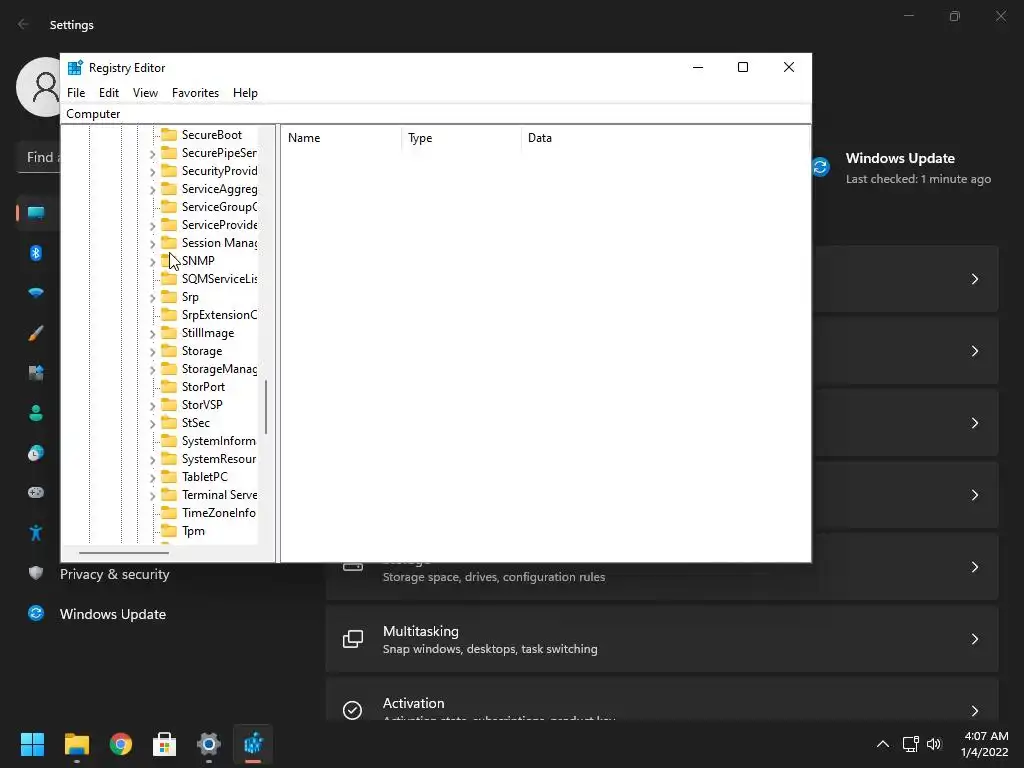Open Windows Update in Settings sidebar
The image size is (1024, 768).
pyautogui.click(x=112, y=614)
